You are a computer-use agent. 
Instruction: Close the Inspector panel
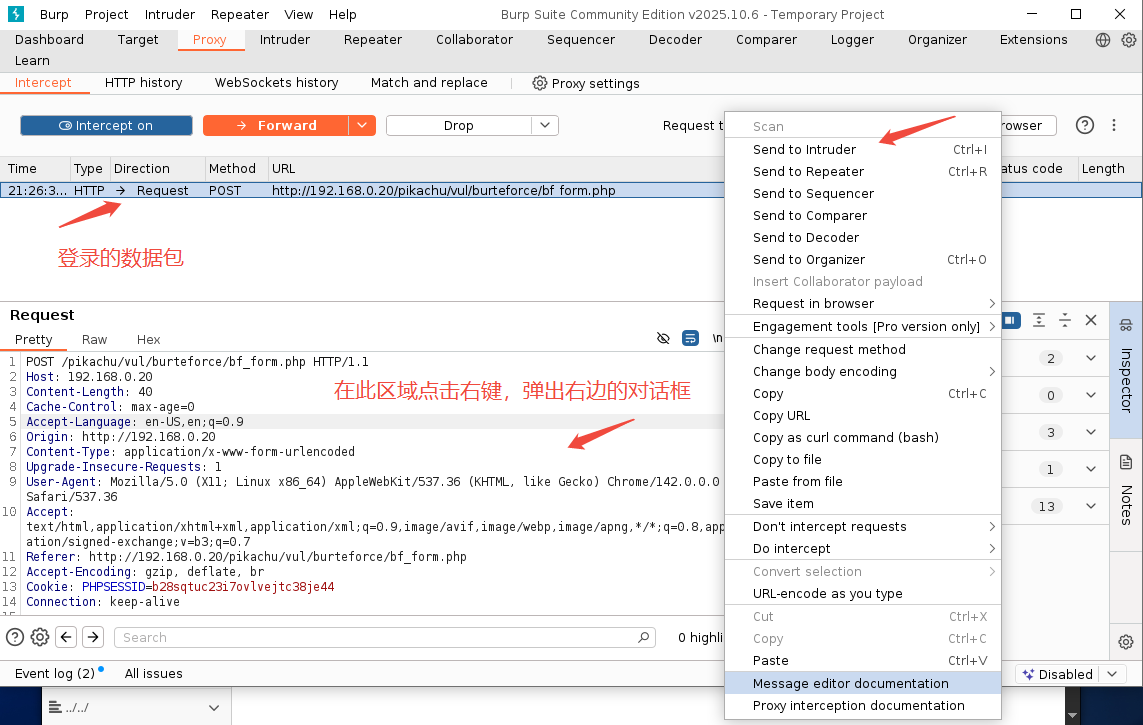1091,320
